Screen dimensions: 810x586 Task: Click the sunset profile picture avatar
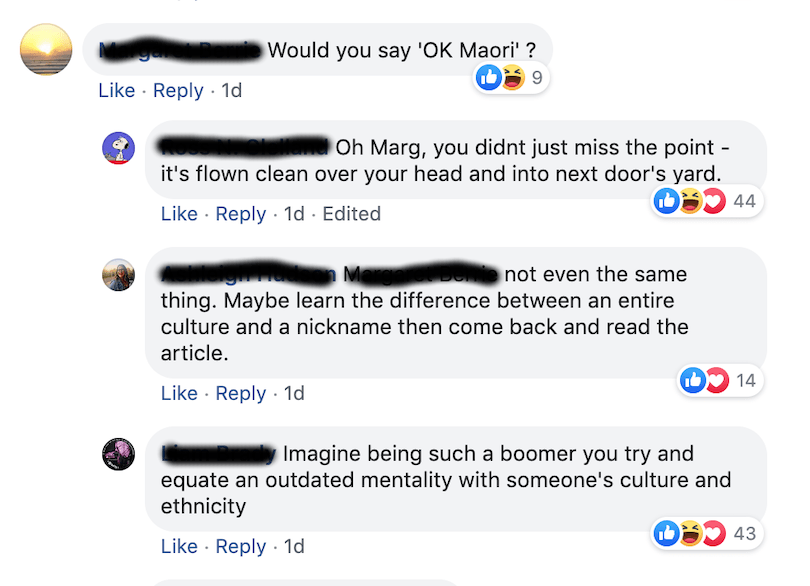46,51
